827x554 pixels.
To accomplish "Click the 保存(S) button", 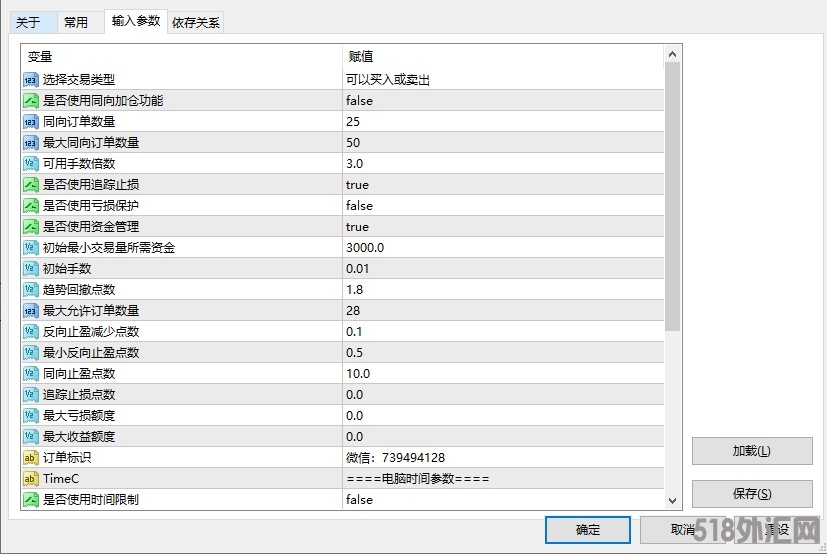I will [752, 494].
